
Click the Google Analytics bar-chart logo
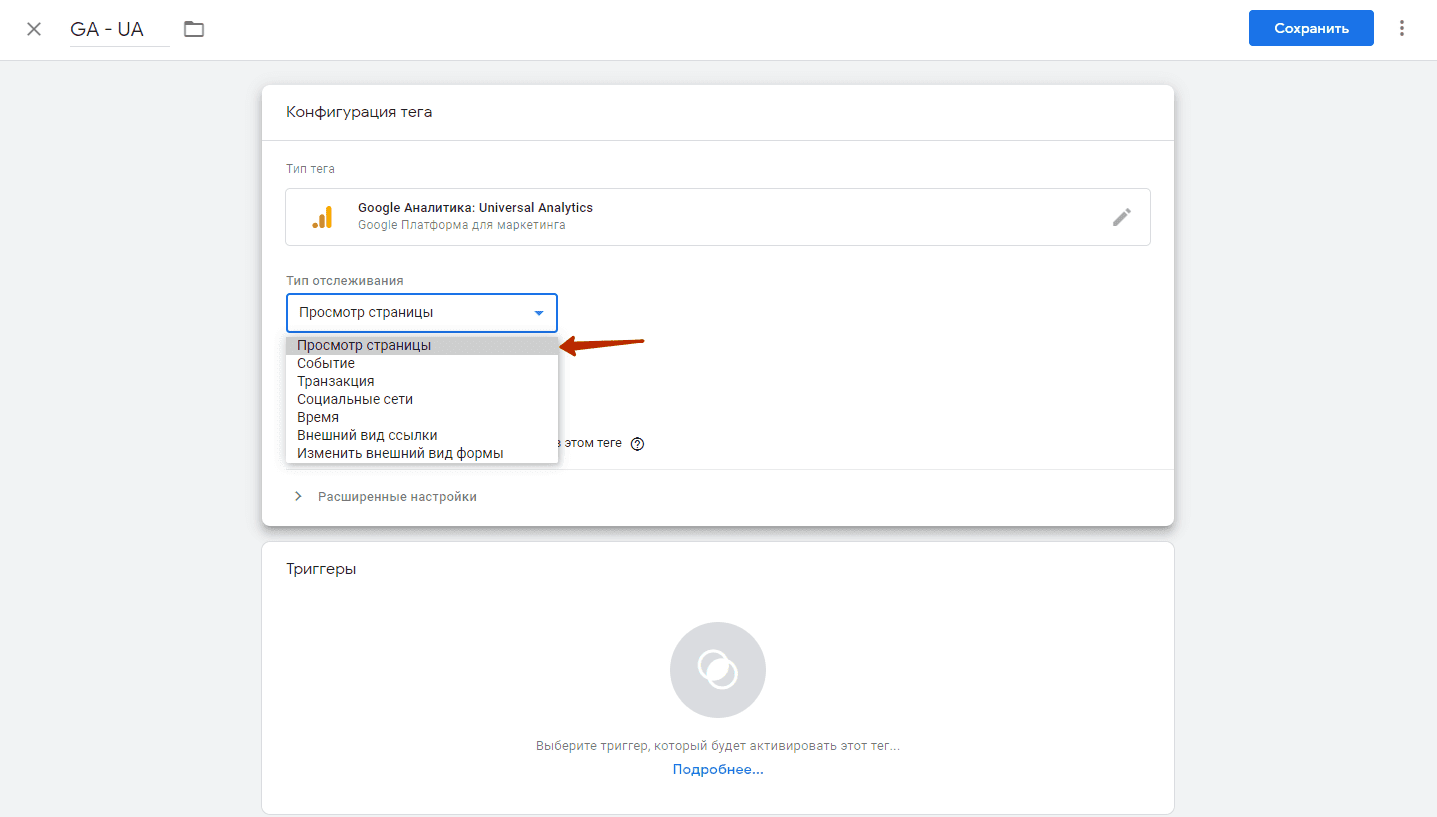tap(322, 217)
